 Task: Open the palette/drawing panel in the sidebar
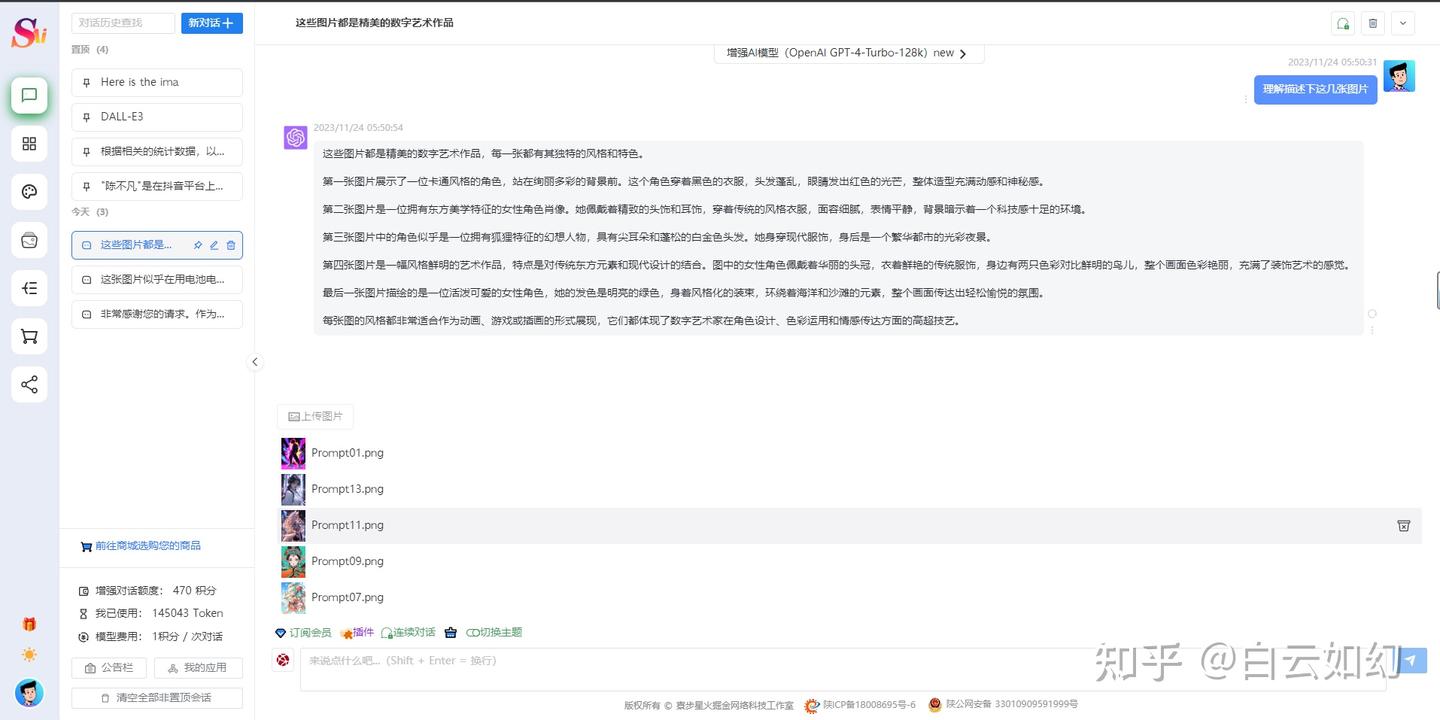(29, 192)
